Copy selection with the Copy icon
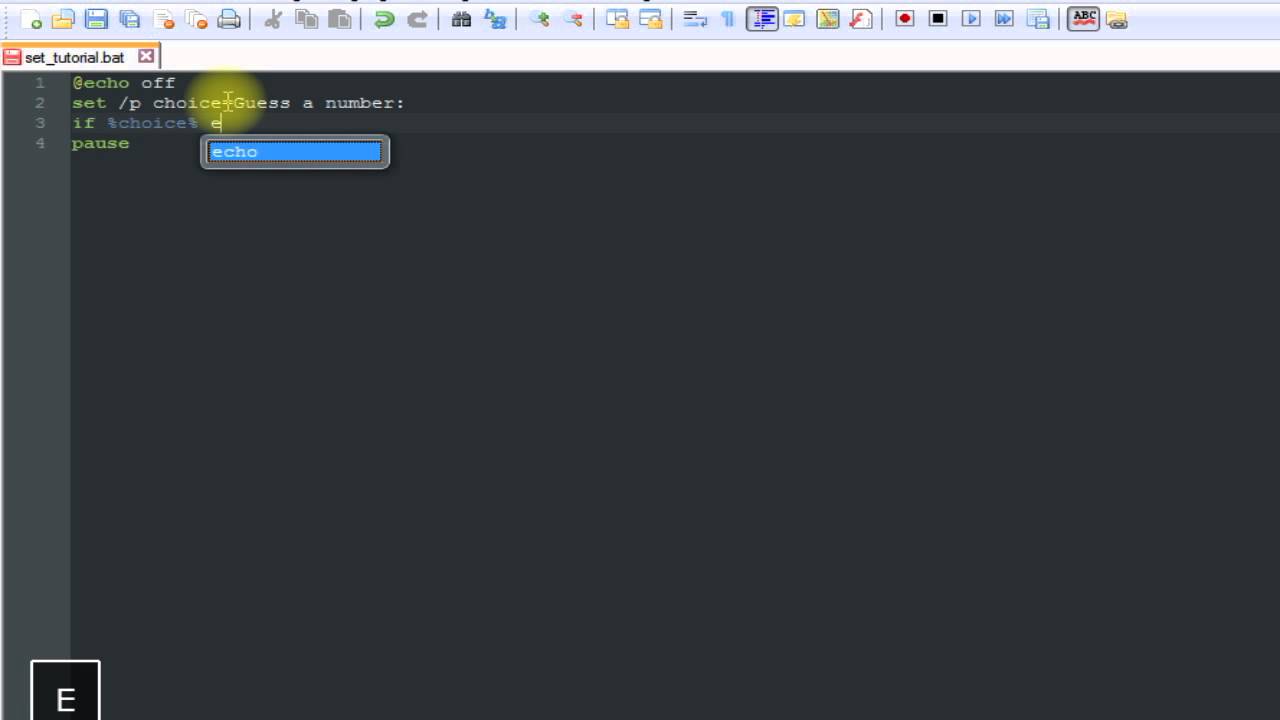Screen dimensions: 1280x720 click(306, 19)
